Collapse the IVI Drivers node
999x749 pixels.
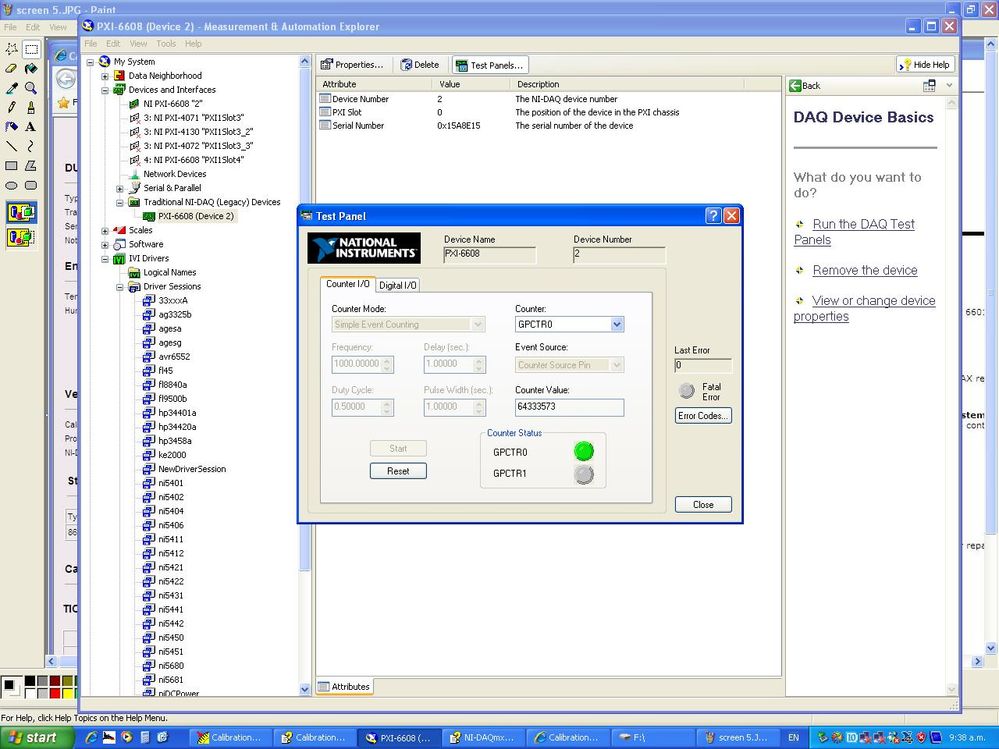[x=105, y=259]
